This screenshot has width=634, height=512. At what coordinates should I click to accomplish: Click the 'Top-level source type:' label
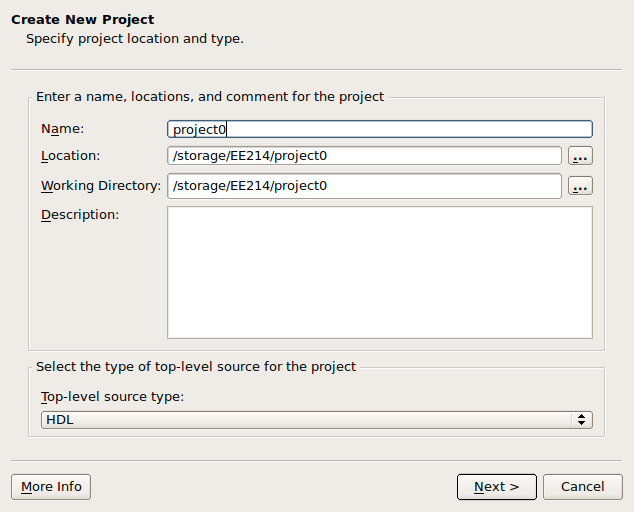coord(112,397)
